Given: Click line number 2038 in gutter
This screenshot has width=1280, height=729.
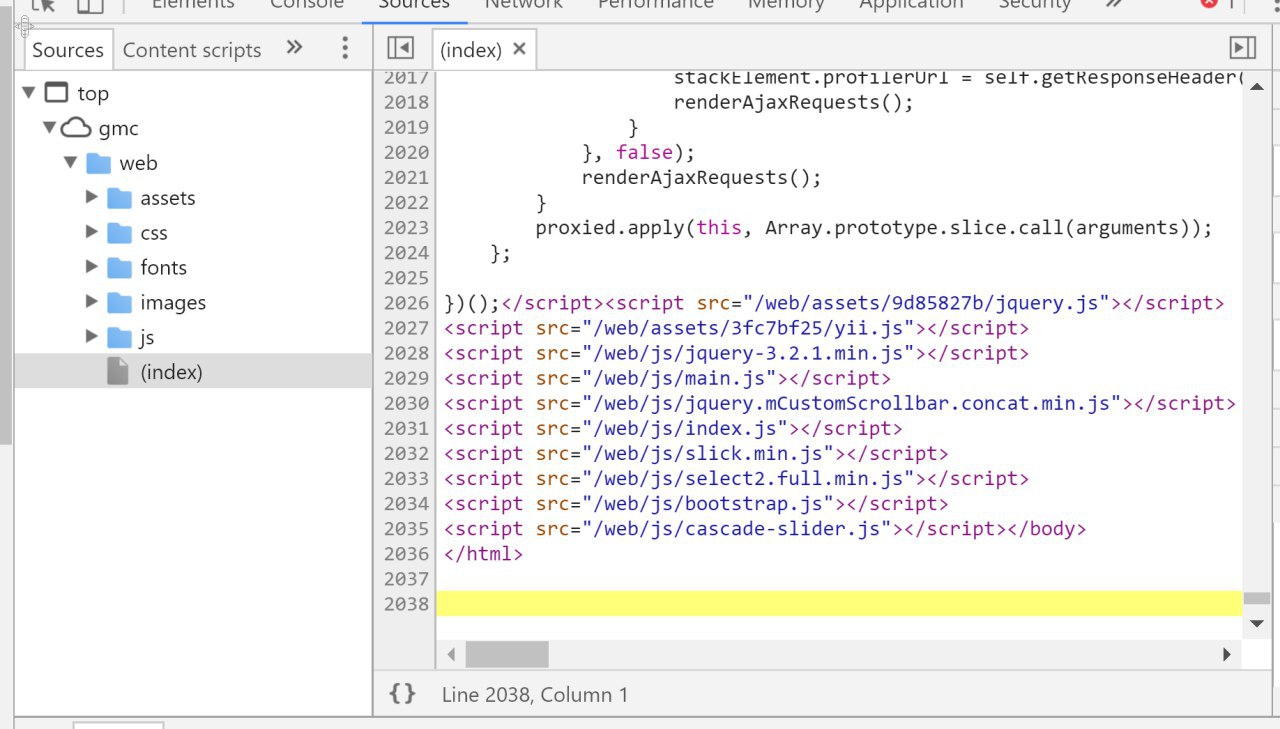Looking at the screenshot, I should tap(406, 604).
